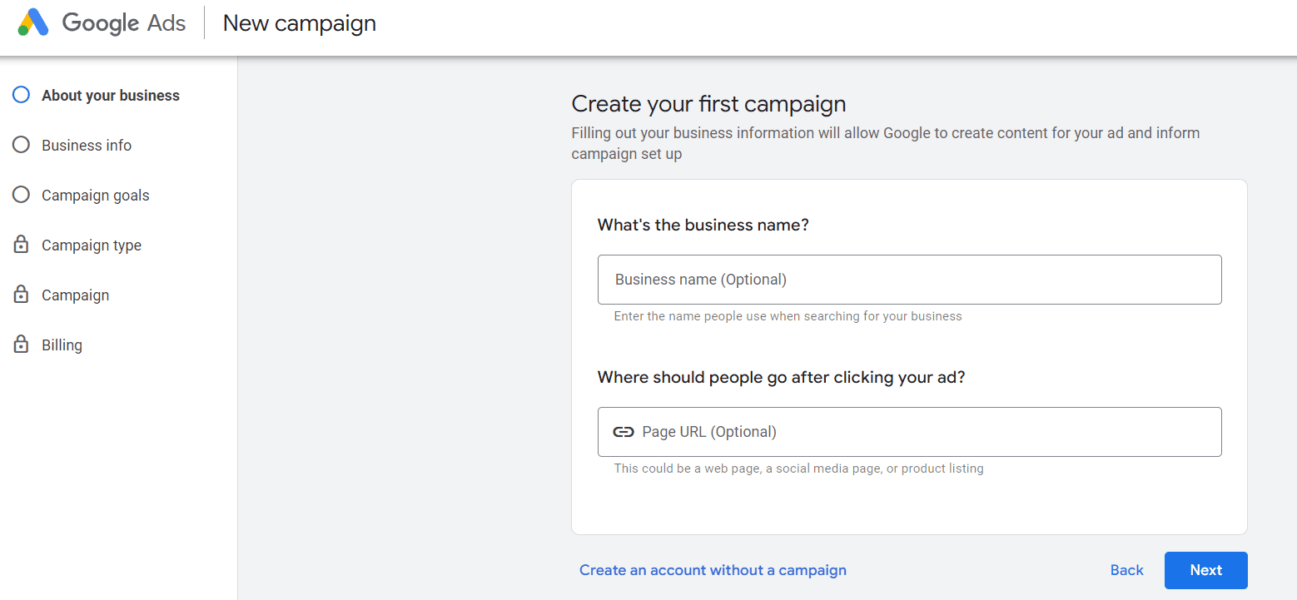Click the Google Ads wordmark
The image size is (1297, 600).
point(123,22)
